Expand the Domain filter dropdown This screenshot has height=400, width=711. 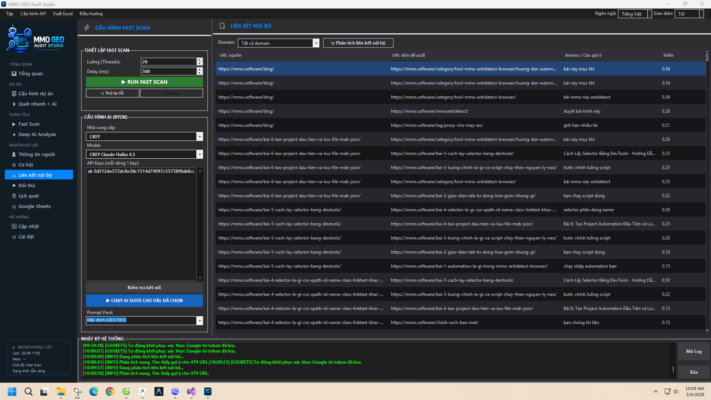click(316, 43)
